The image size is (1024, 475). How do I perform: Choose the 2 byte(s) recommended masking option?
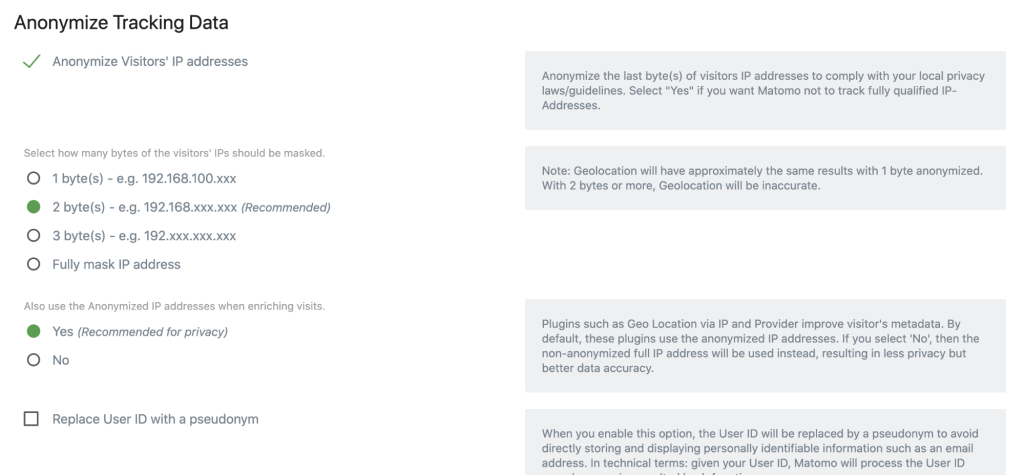[33, 207]
